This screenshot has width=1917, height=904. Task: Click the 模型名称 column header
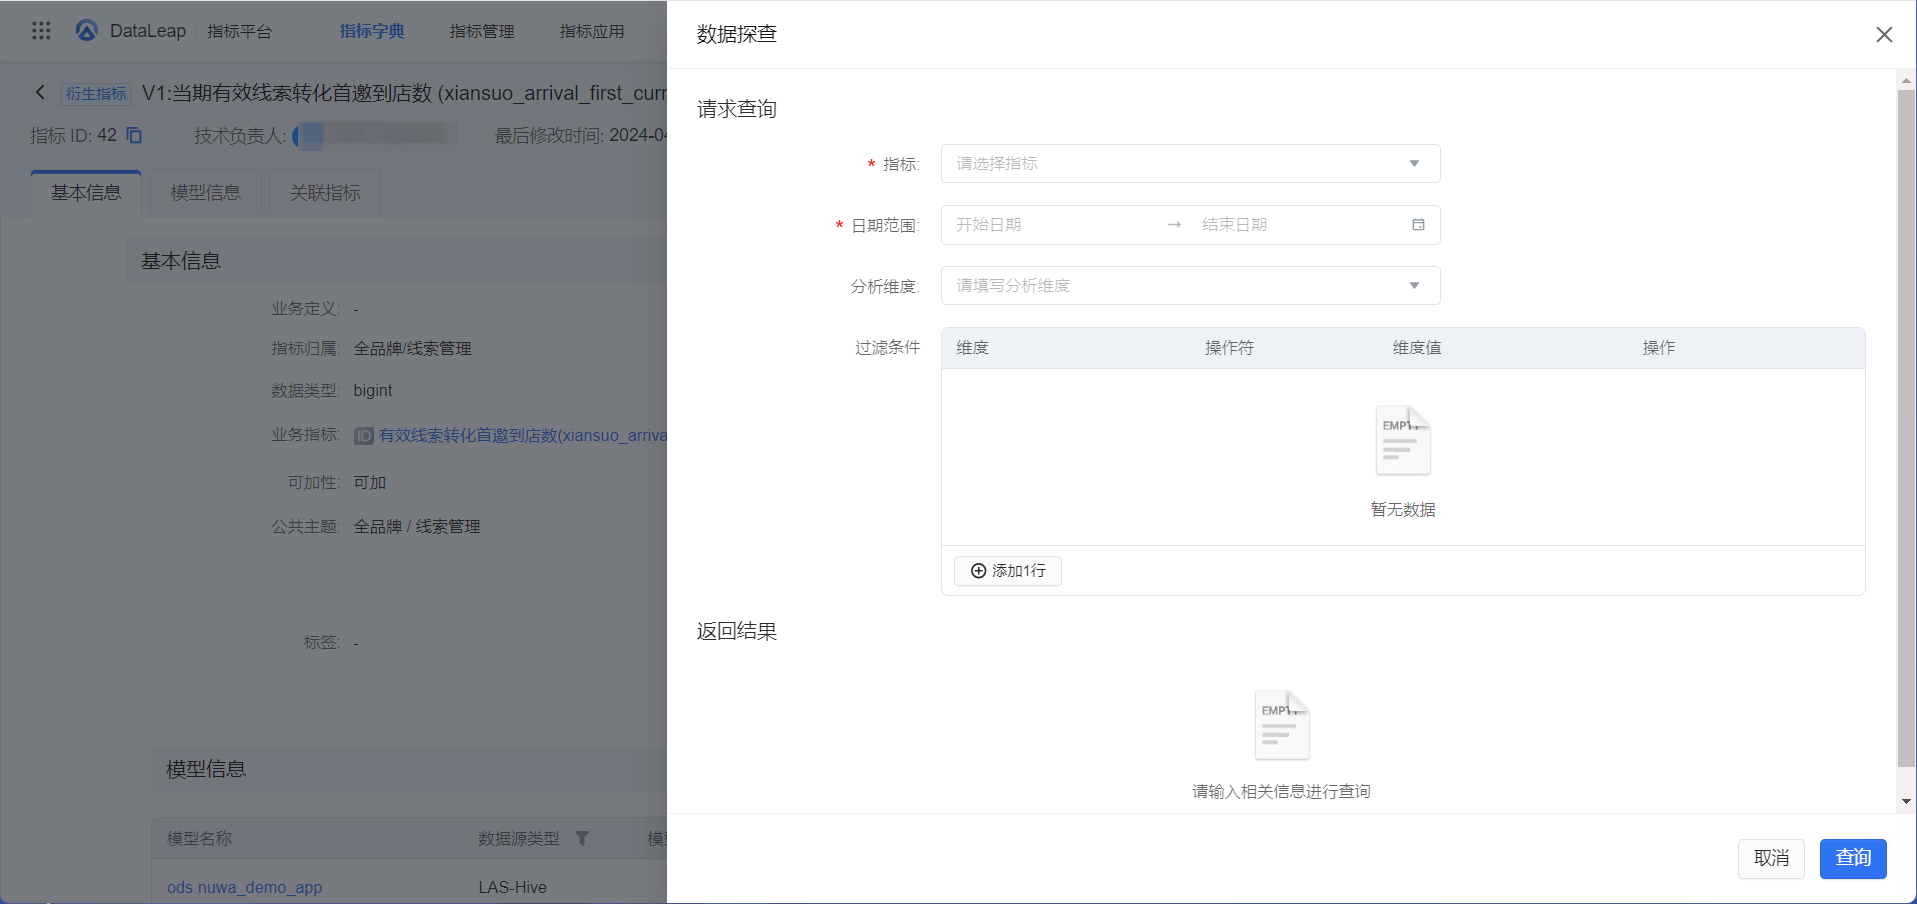tap(199, 838)
